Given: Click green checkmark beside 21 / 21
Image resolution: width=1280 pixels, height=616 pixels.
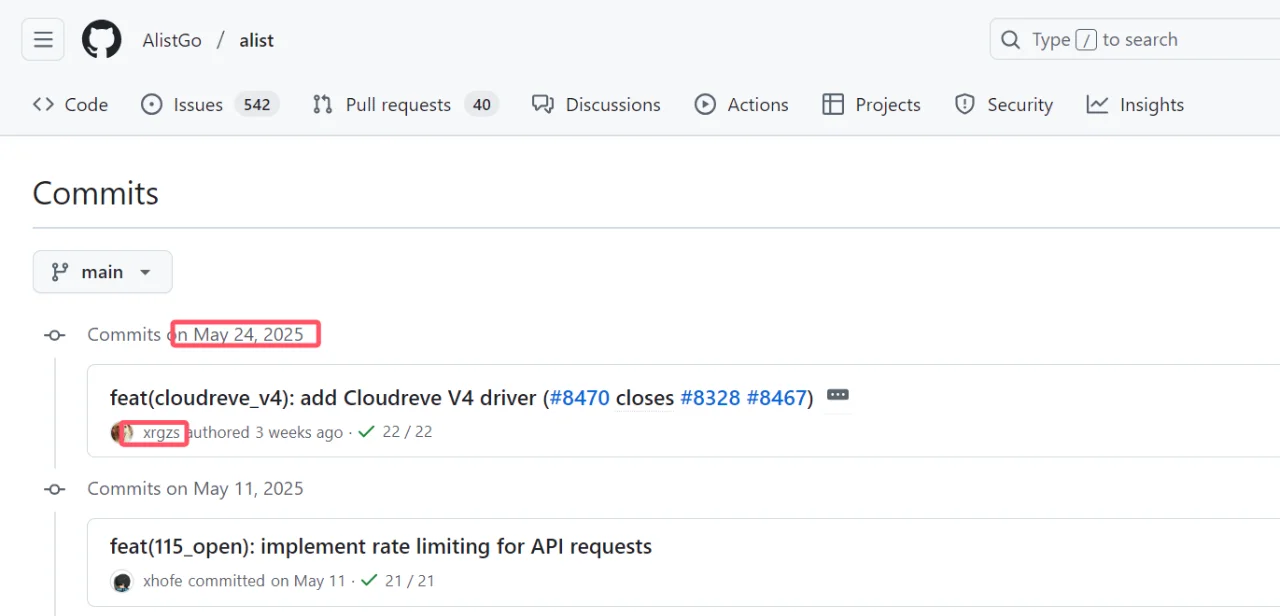Looking at the screenshot, I should click(x=369, y=580).
